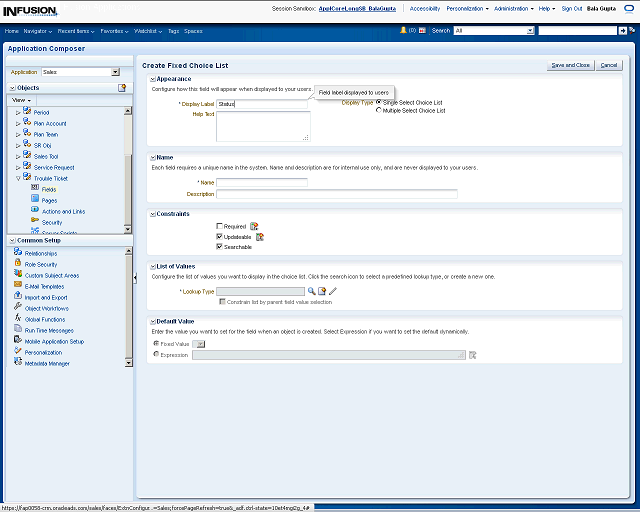
Task: Click the Lookup Type search magnifier icon
Action: 311,291
